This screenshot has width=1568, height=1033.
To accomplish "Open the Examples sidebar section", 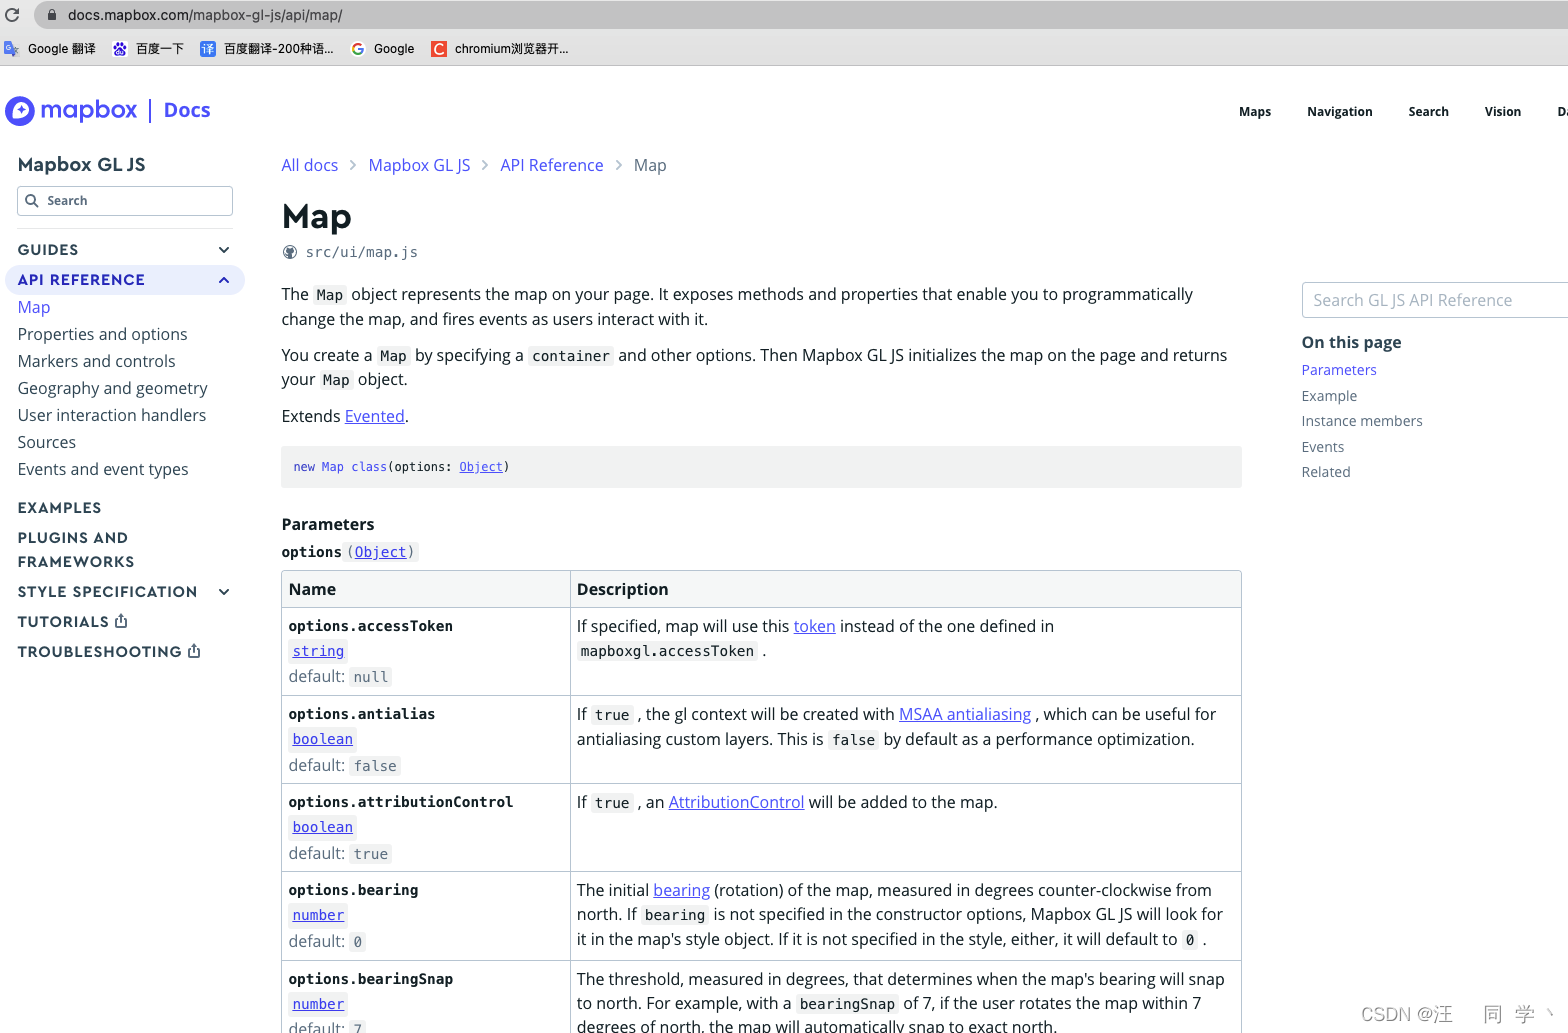I will [60, 508].
